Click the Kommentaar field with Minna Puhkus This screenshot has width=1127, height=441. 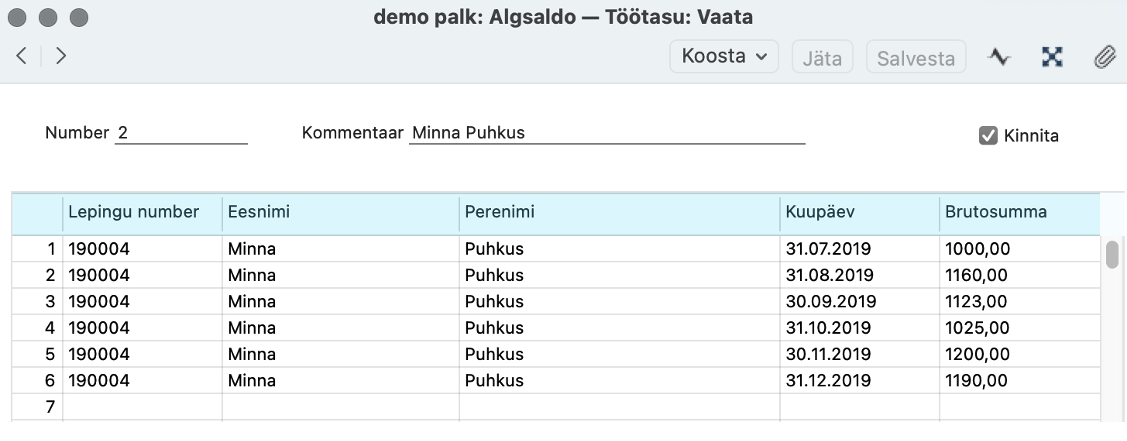click(607, 133)
